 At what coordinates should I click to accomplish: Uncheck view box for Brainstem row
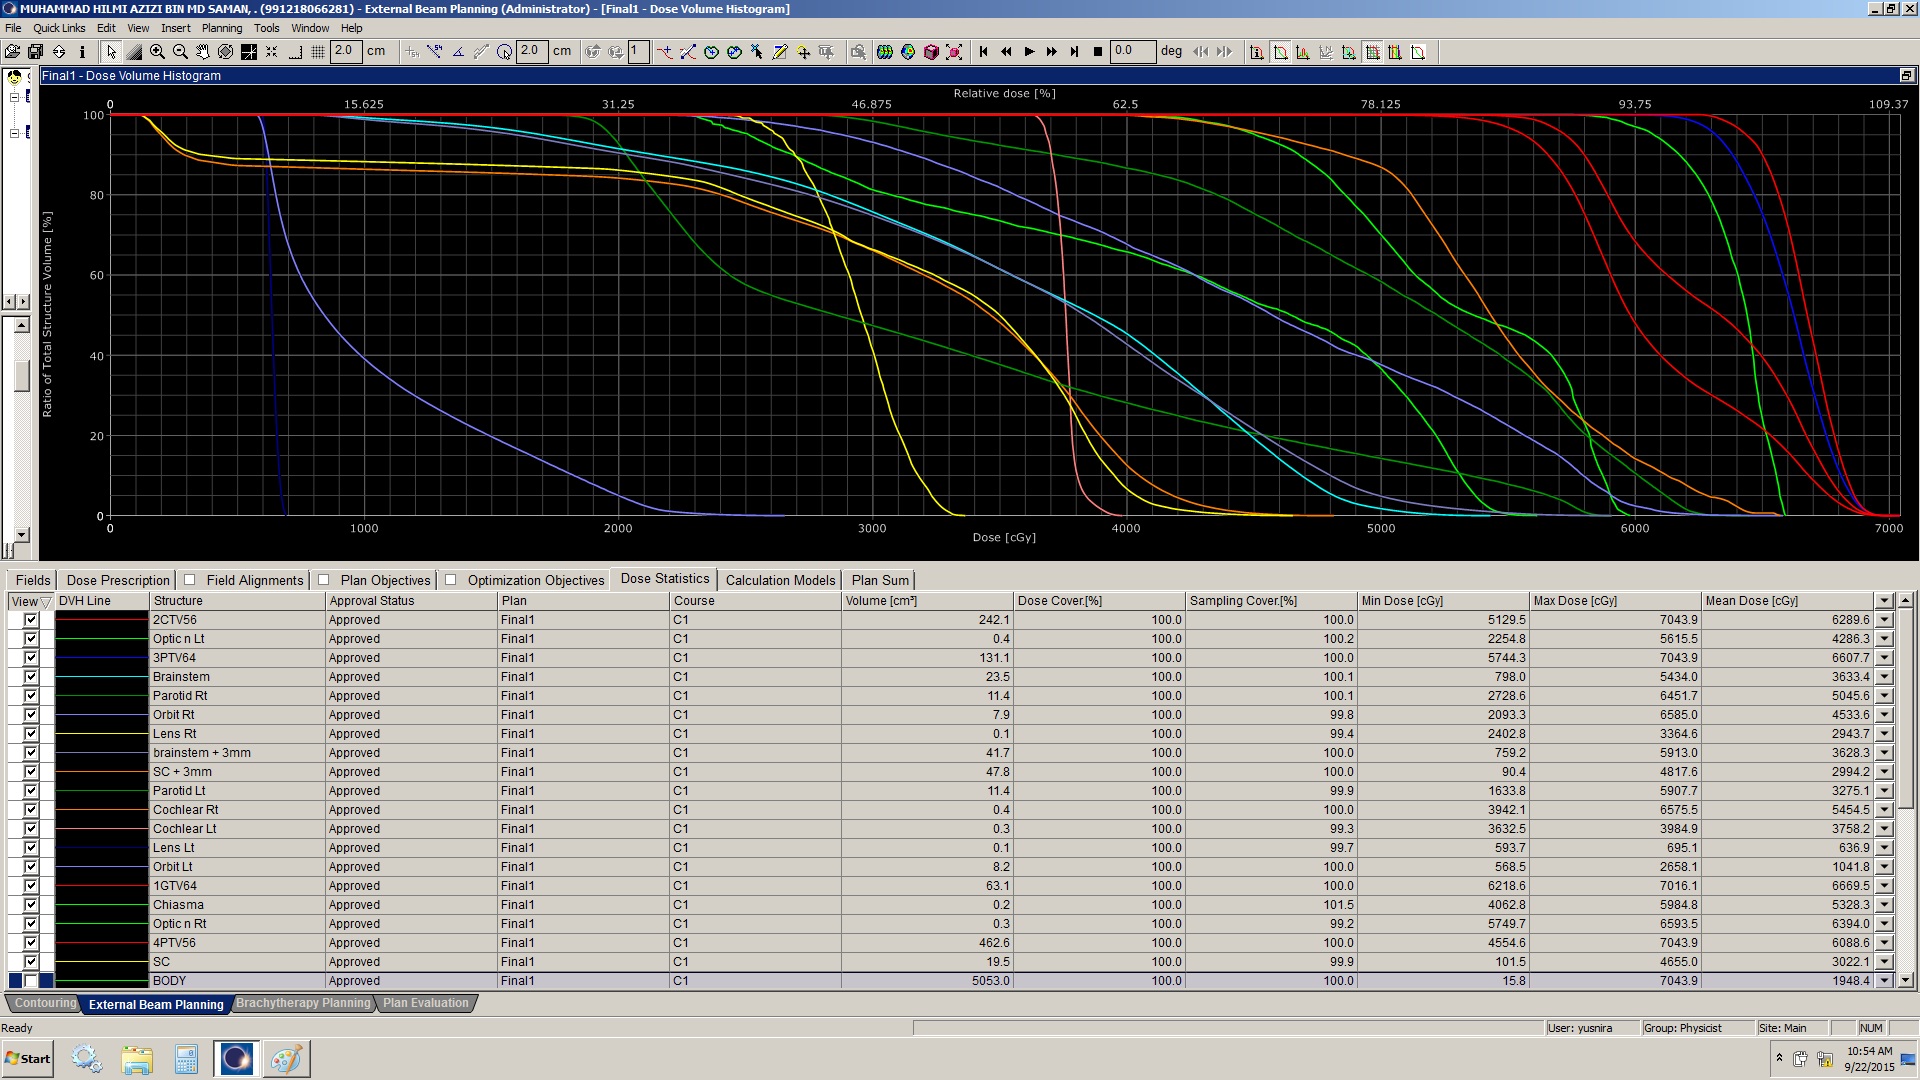coord(31,677)
